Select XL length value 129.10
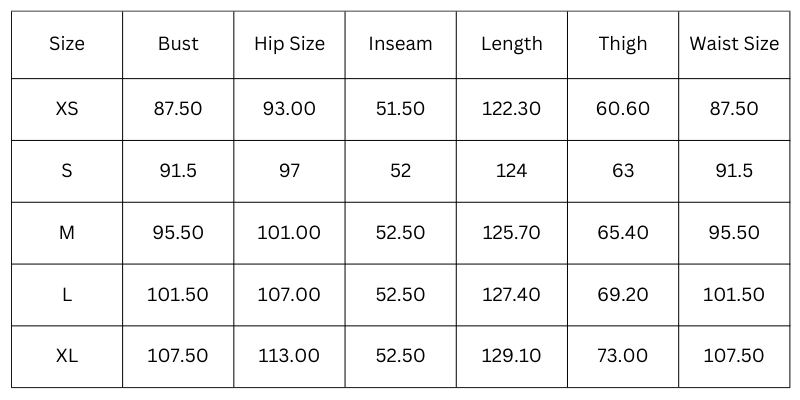The height and width of the screenshot is (400, 800). (x=511, y=356)
